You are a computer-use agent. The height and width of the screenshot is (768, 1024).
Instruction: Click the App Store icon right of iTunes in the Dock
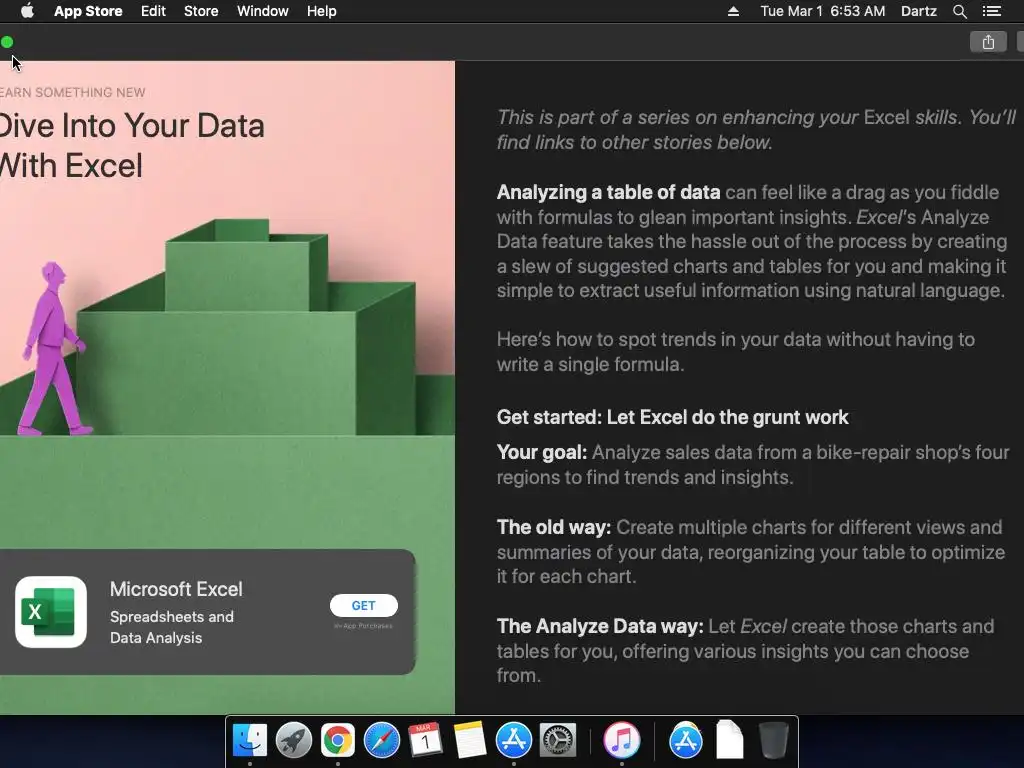point(686,740)
